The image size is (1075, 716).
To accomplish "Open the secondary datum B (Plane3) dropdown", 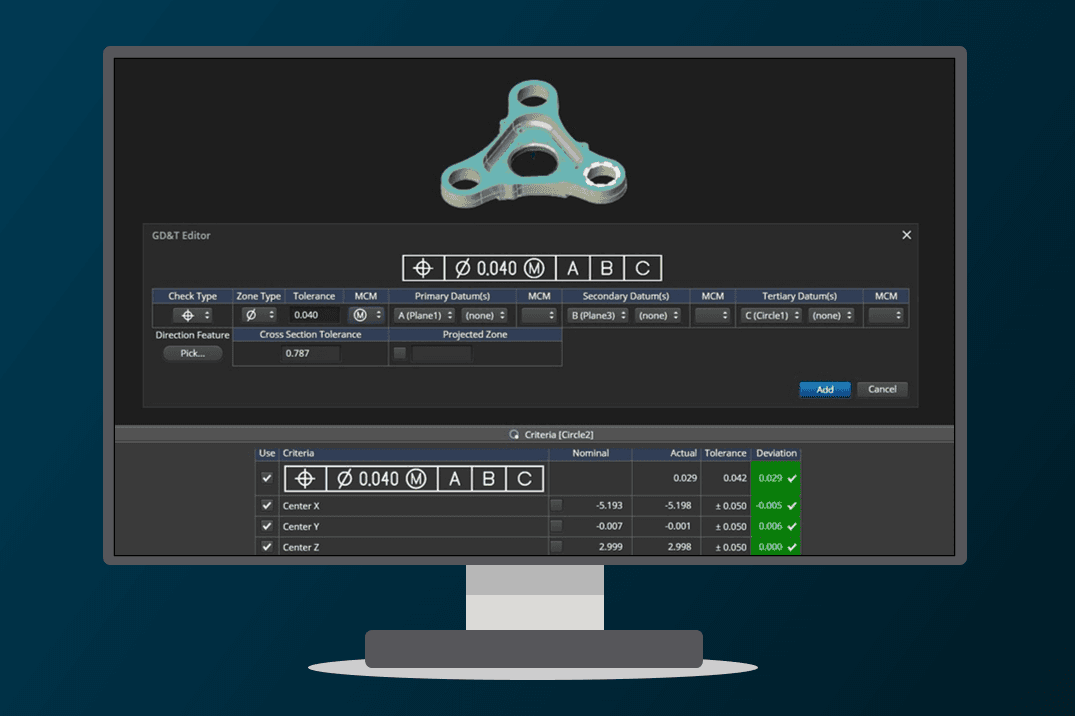I will click(597, 315).
